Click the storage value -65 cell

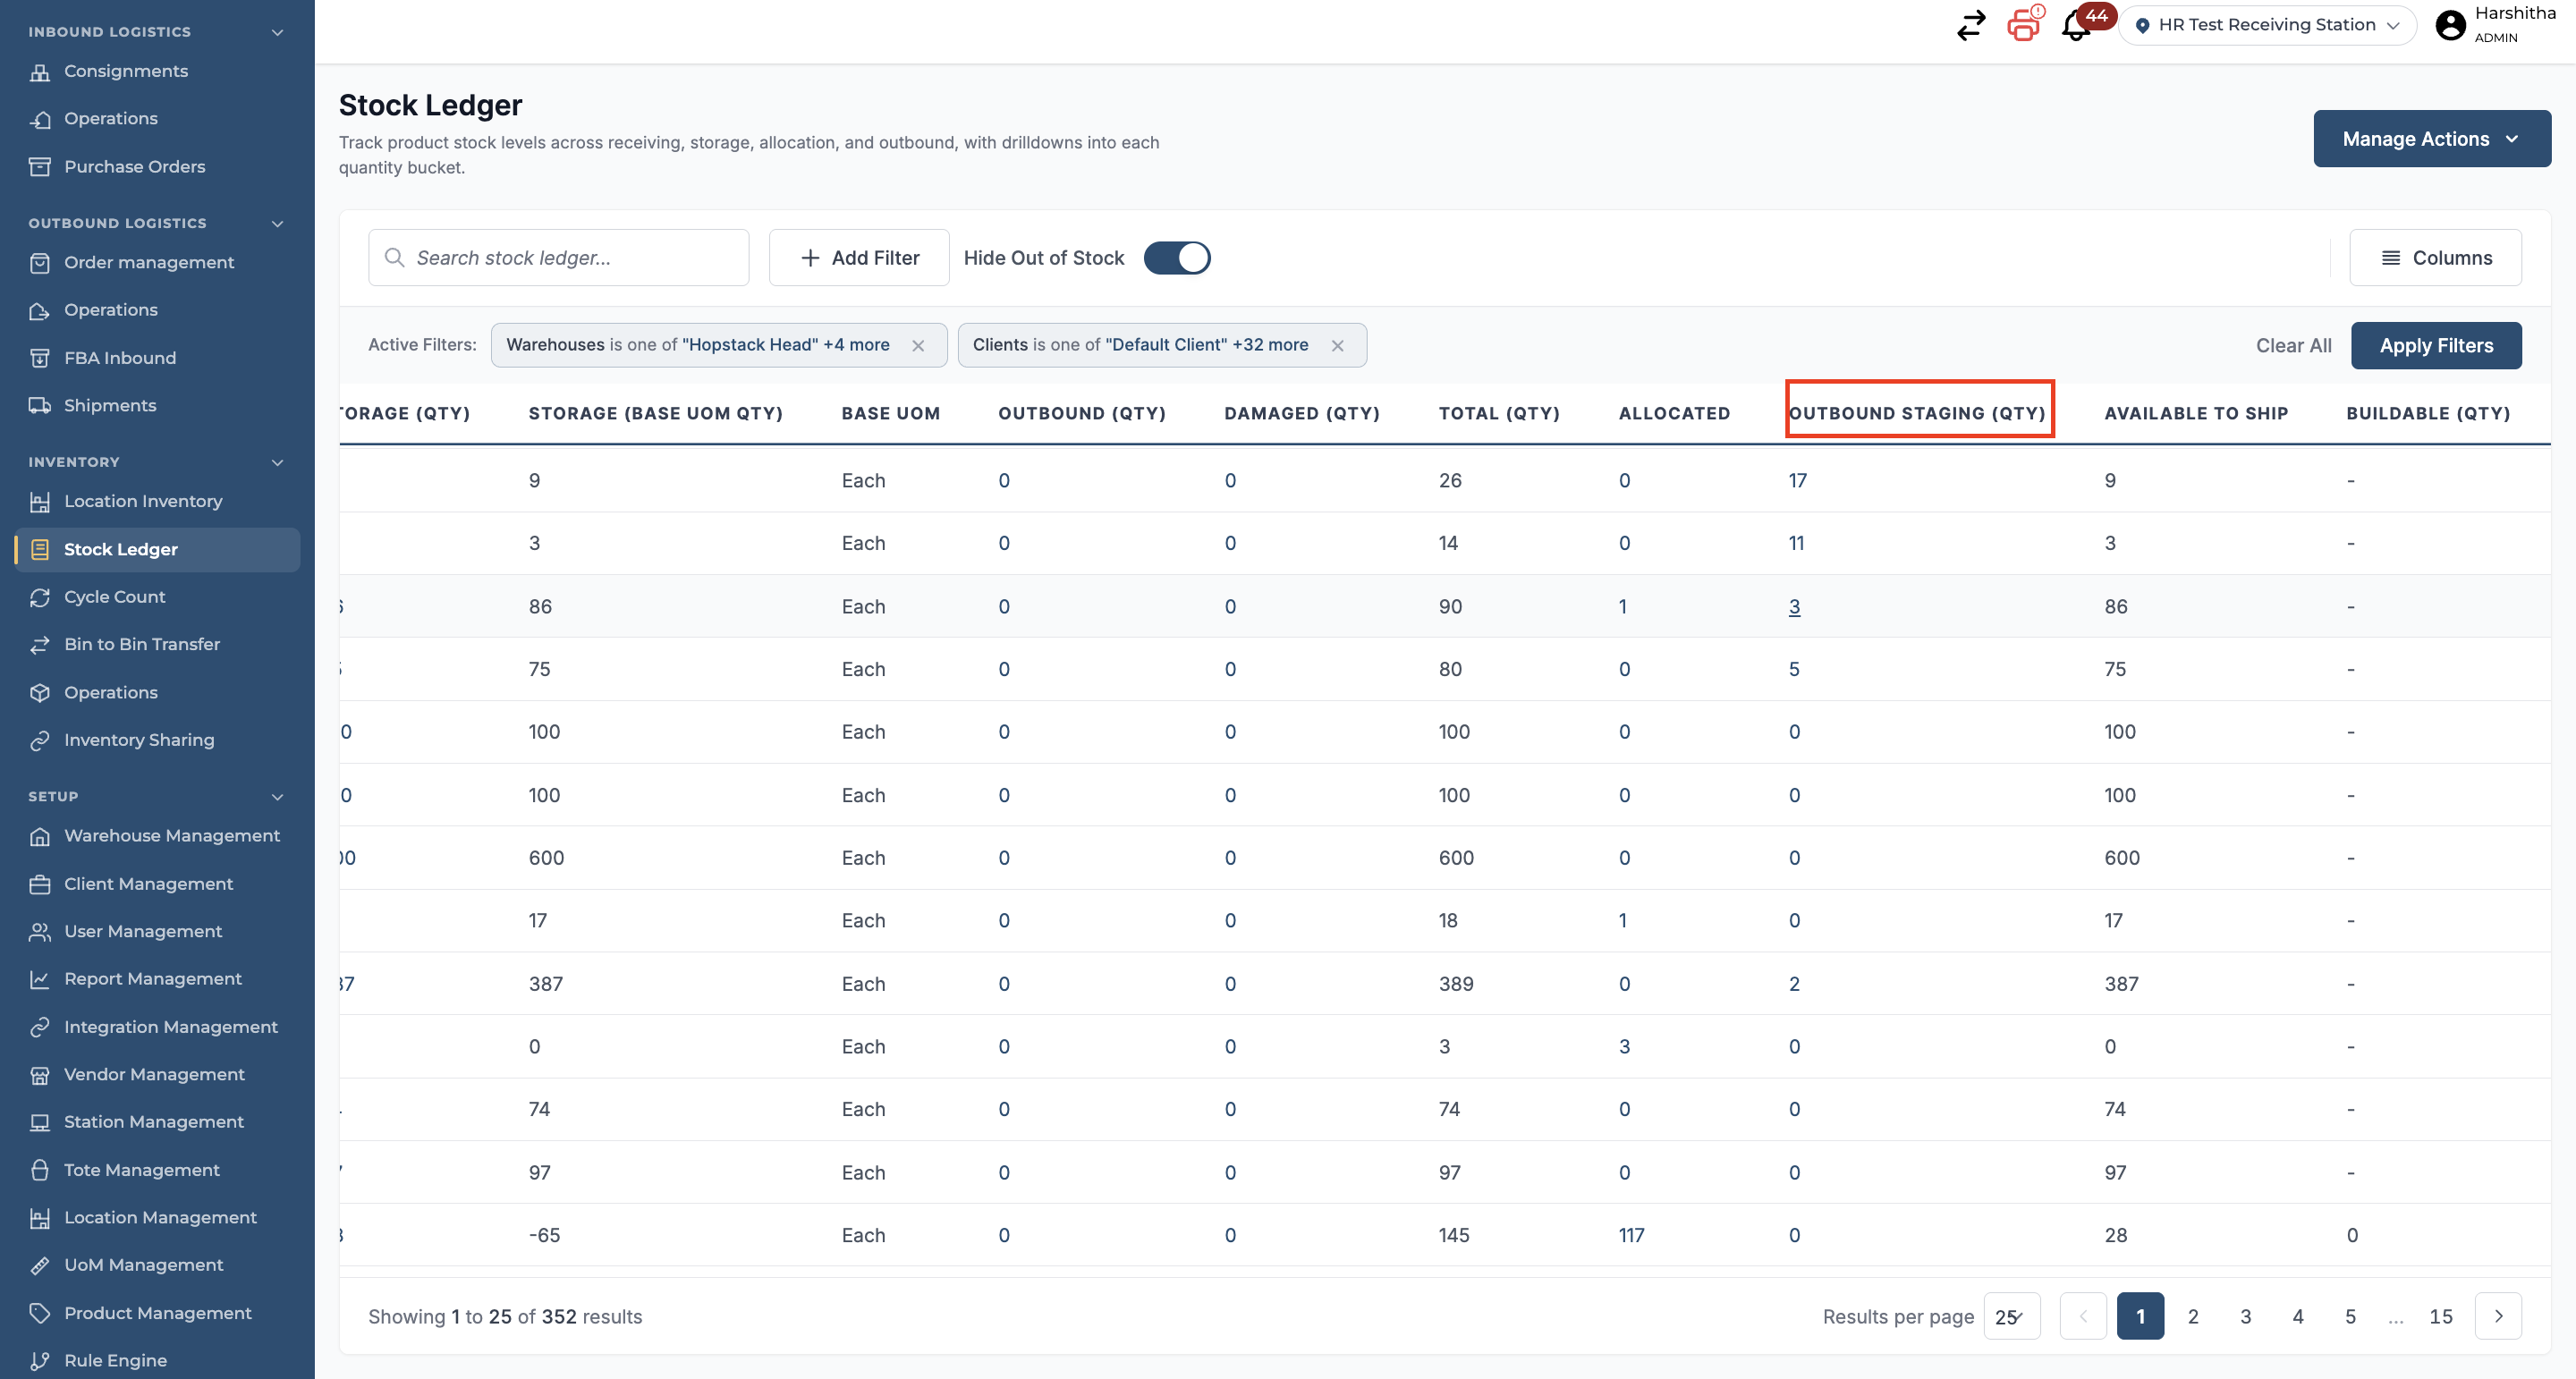544,1235
